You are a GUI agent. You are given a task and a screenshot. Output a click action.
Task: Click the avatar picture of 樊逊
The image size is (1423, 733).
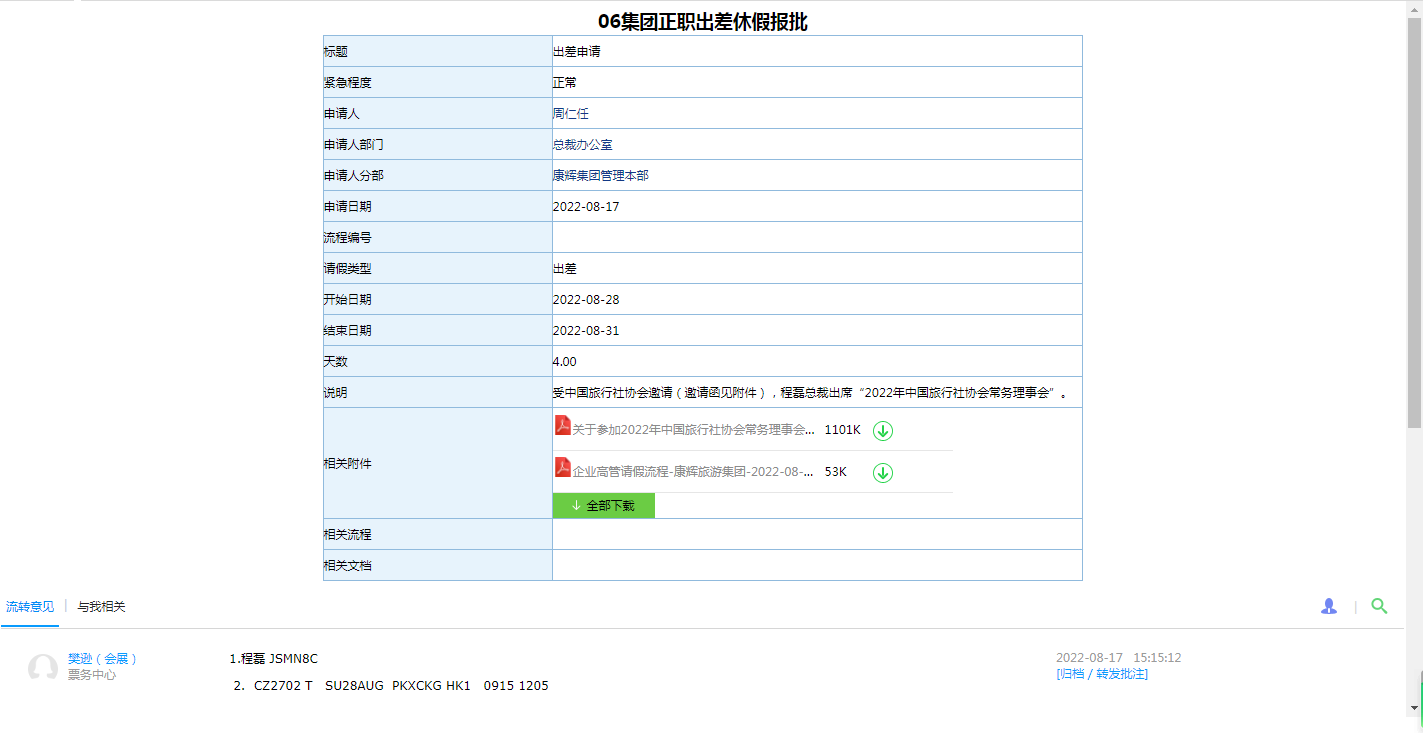pos(42,668)
